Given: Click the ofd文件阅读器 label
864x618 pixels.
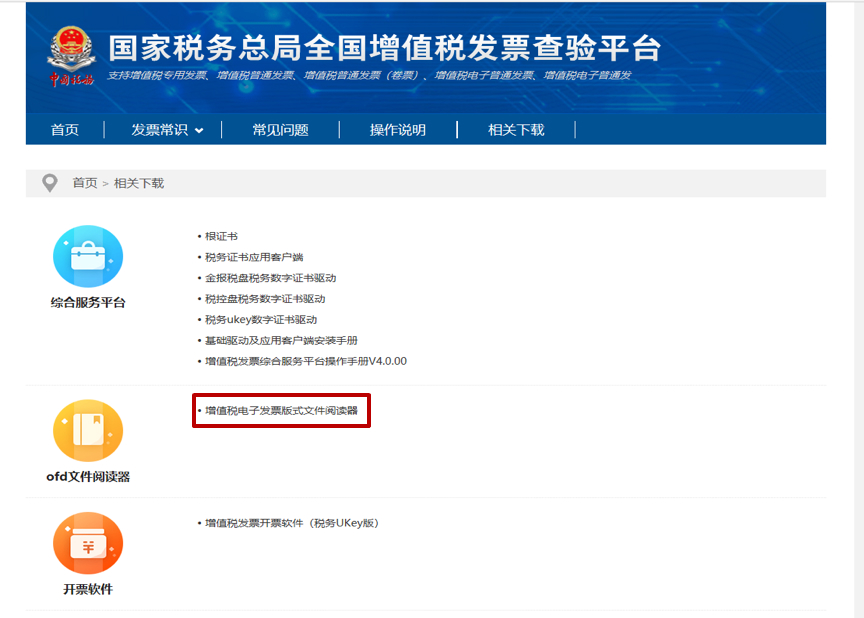Looking at the screenshot, I should 88,476.
